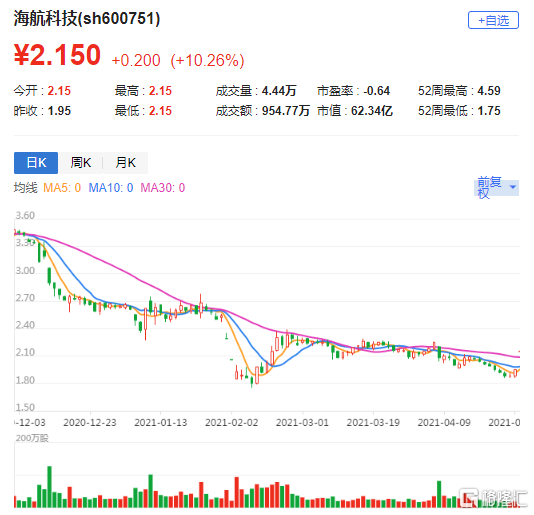Click the percentage change (+10.26%)

[207, 61]
